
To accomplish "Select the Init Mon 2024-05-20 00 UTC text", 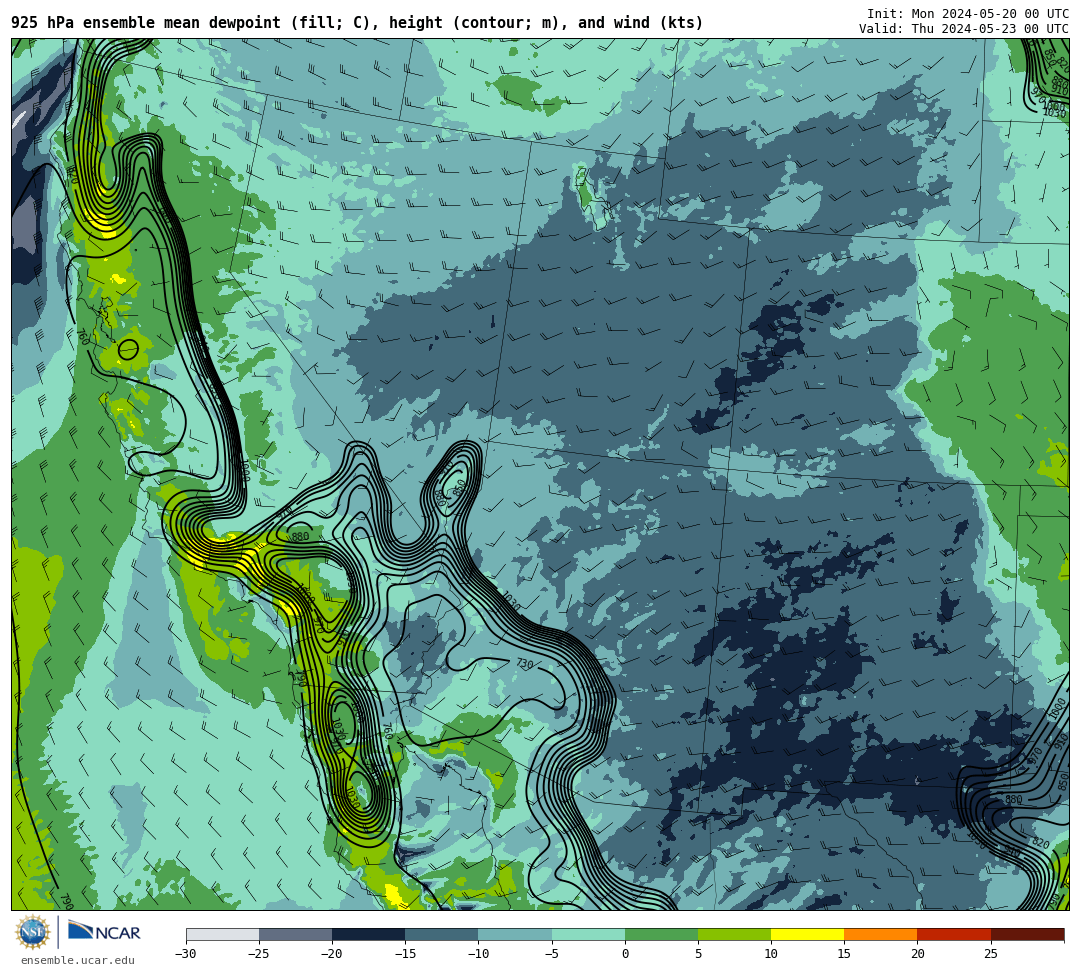I will [968, 14].
